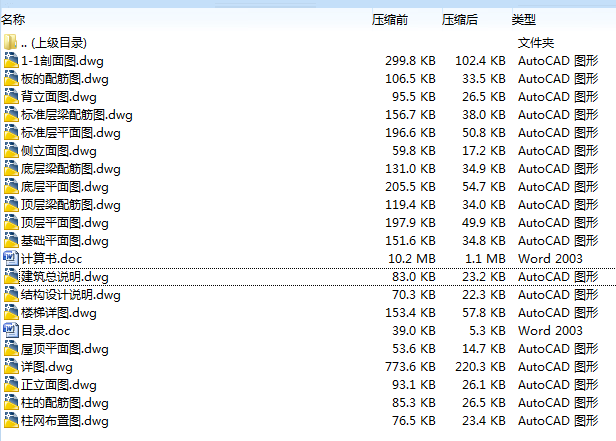616x441 pixels.
Task: Select the 建筑总说明.dwg file icon
Action: click(x=11, y=276)
